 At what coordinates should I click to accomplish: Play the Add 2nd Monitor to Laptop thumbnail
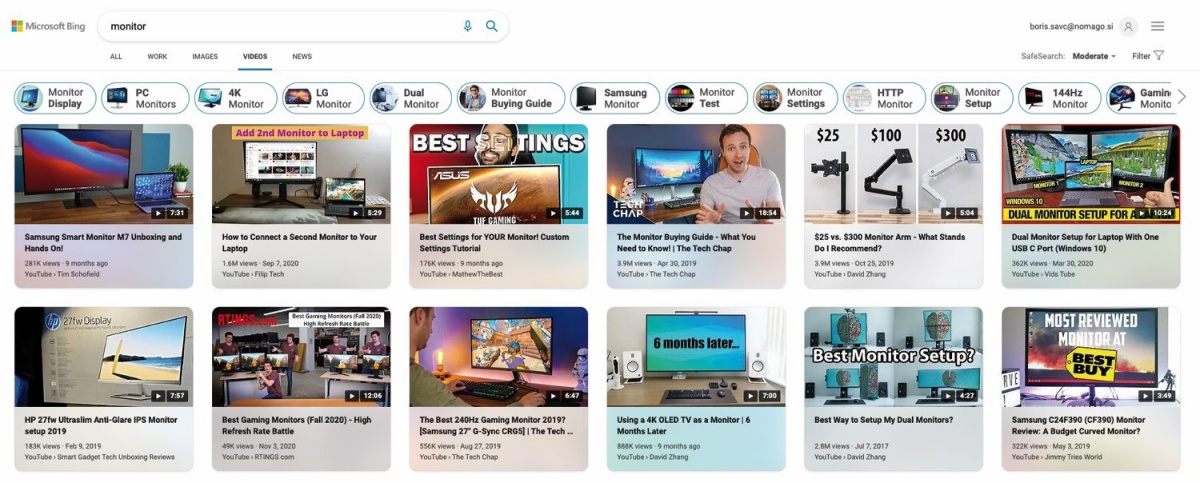(x=301, y=173)
